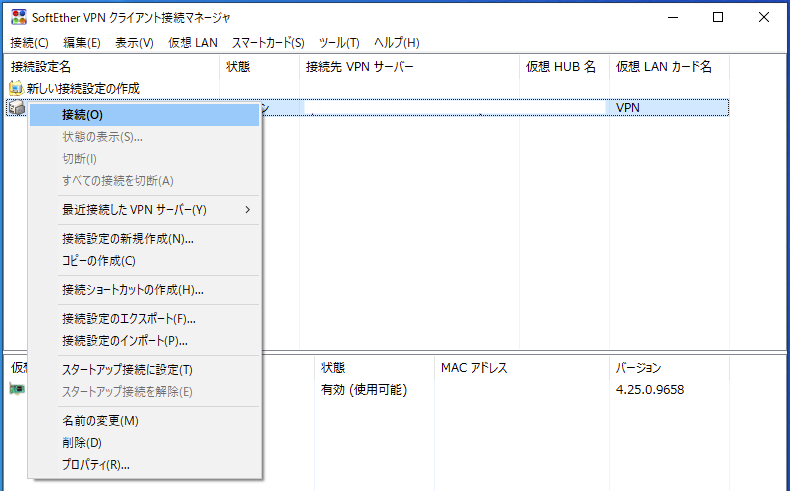Click the virtual LAN card adapter icon

[17, 389]
